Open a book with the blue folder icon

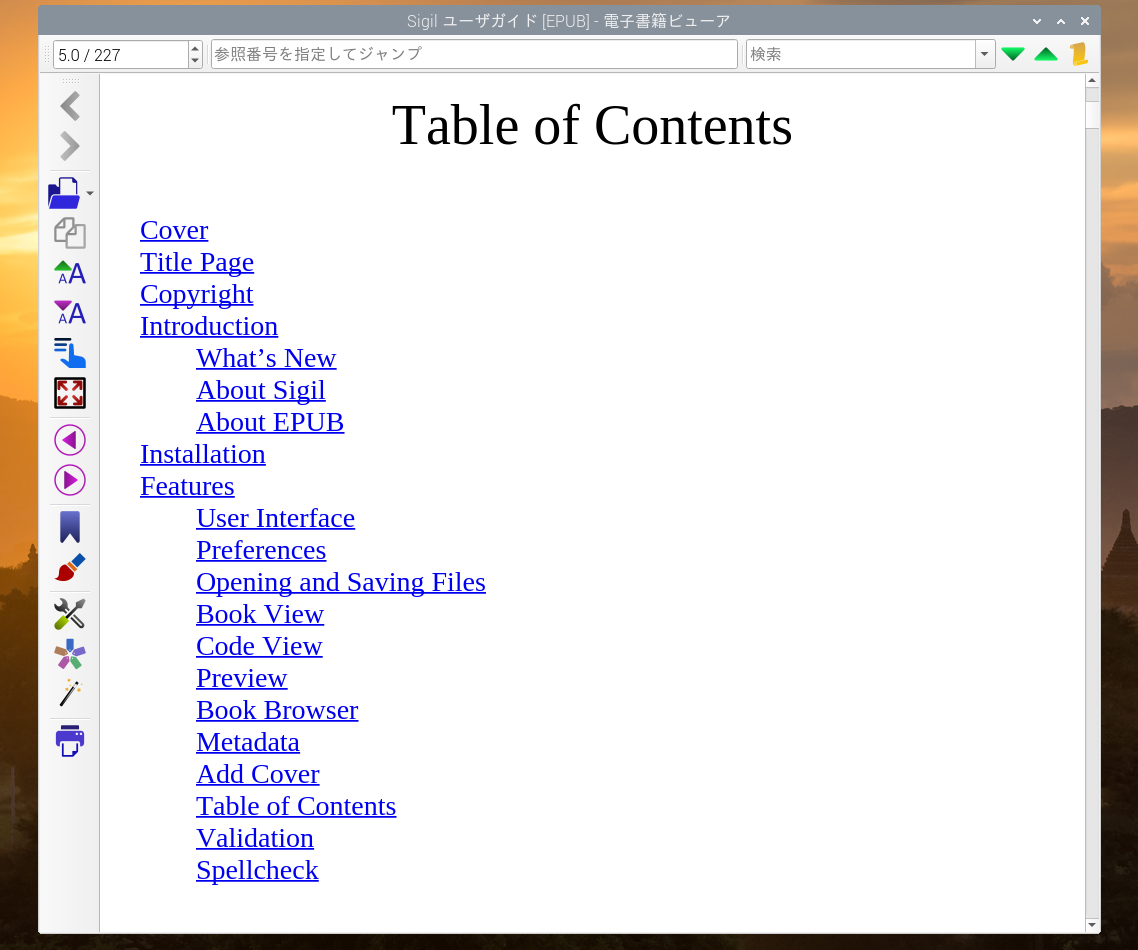coord(64,193)
